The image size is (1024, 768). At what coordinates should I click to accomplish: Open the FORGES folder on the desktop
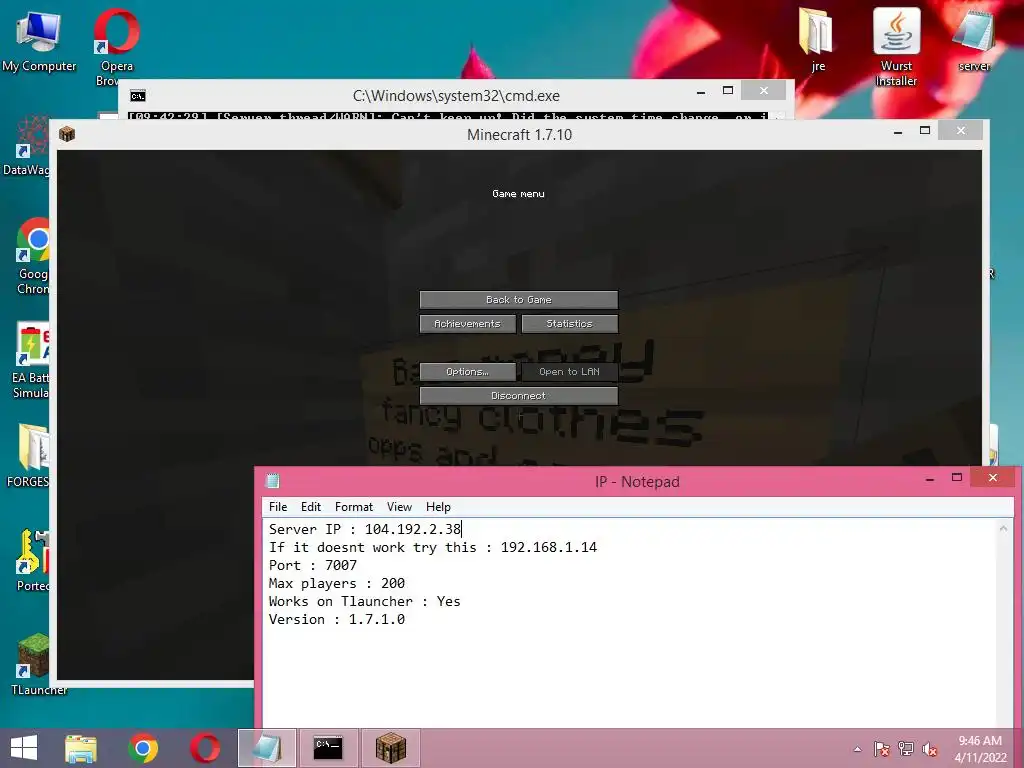(27, 456)
